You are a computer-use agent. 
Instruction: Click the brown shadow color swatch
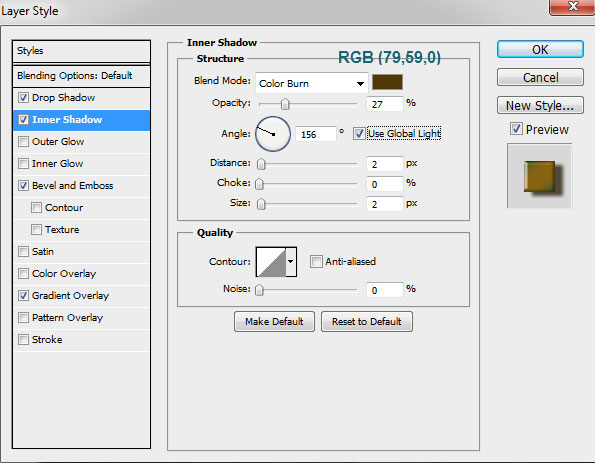click(387, 82)
